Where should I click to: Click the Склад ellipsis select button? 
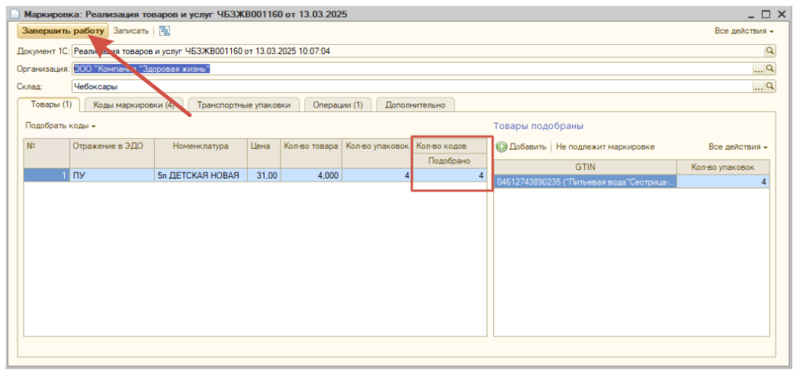[x=758, y=86]
